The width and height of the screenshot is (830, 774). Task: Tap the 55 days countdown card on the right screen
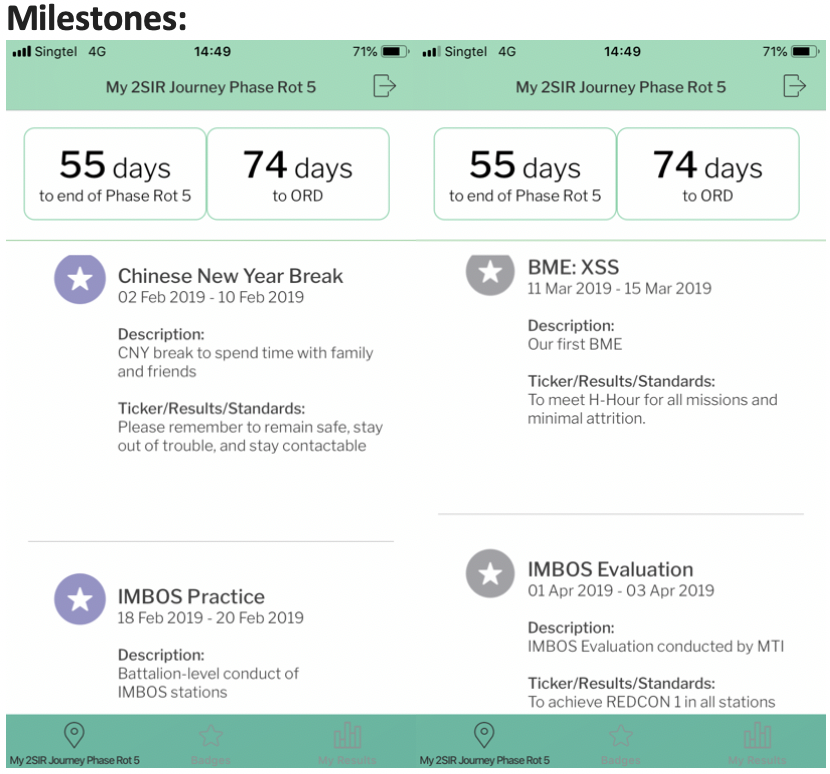point(525,174)
